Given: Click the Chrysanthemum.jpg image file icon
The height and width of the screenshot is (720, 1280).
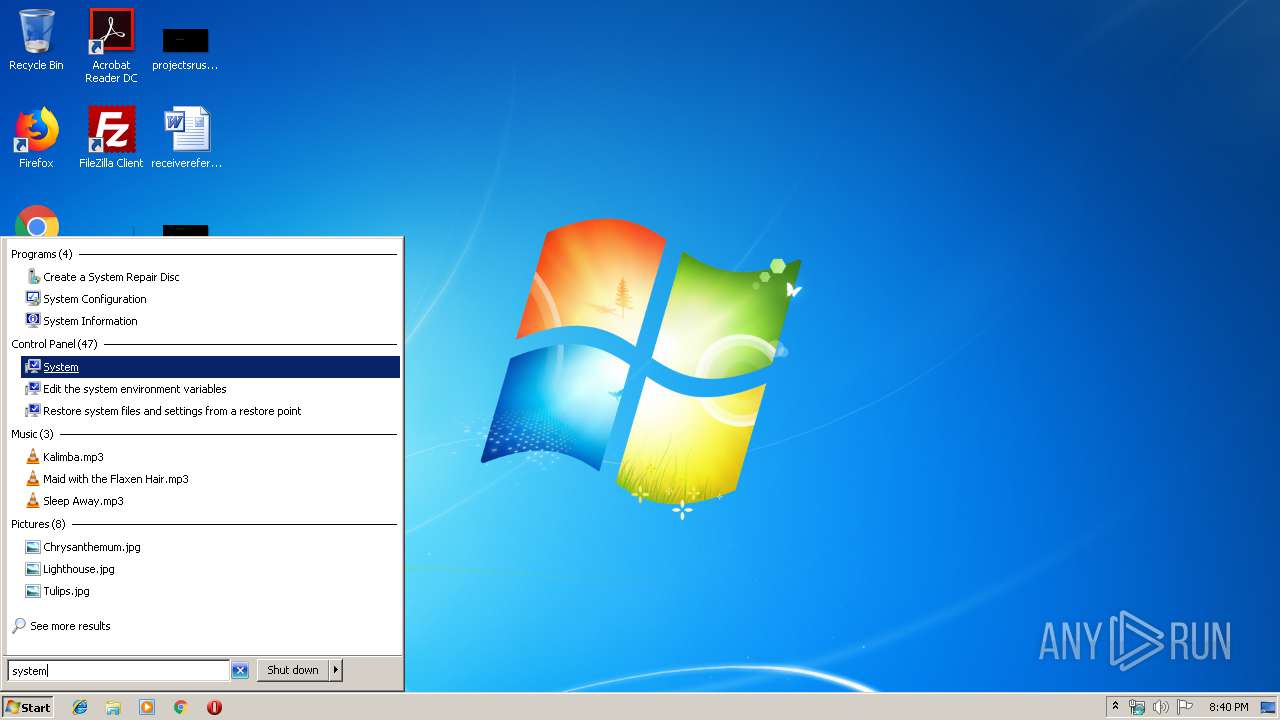Looking at the screenshot, I should 33,547.
